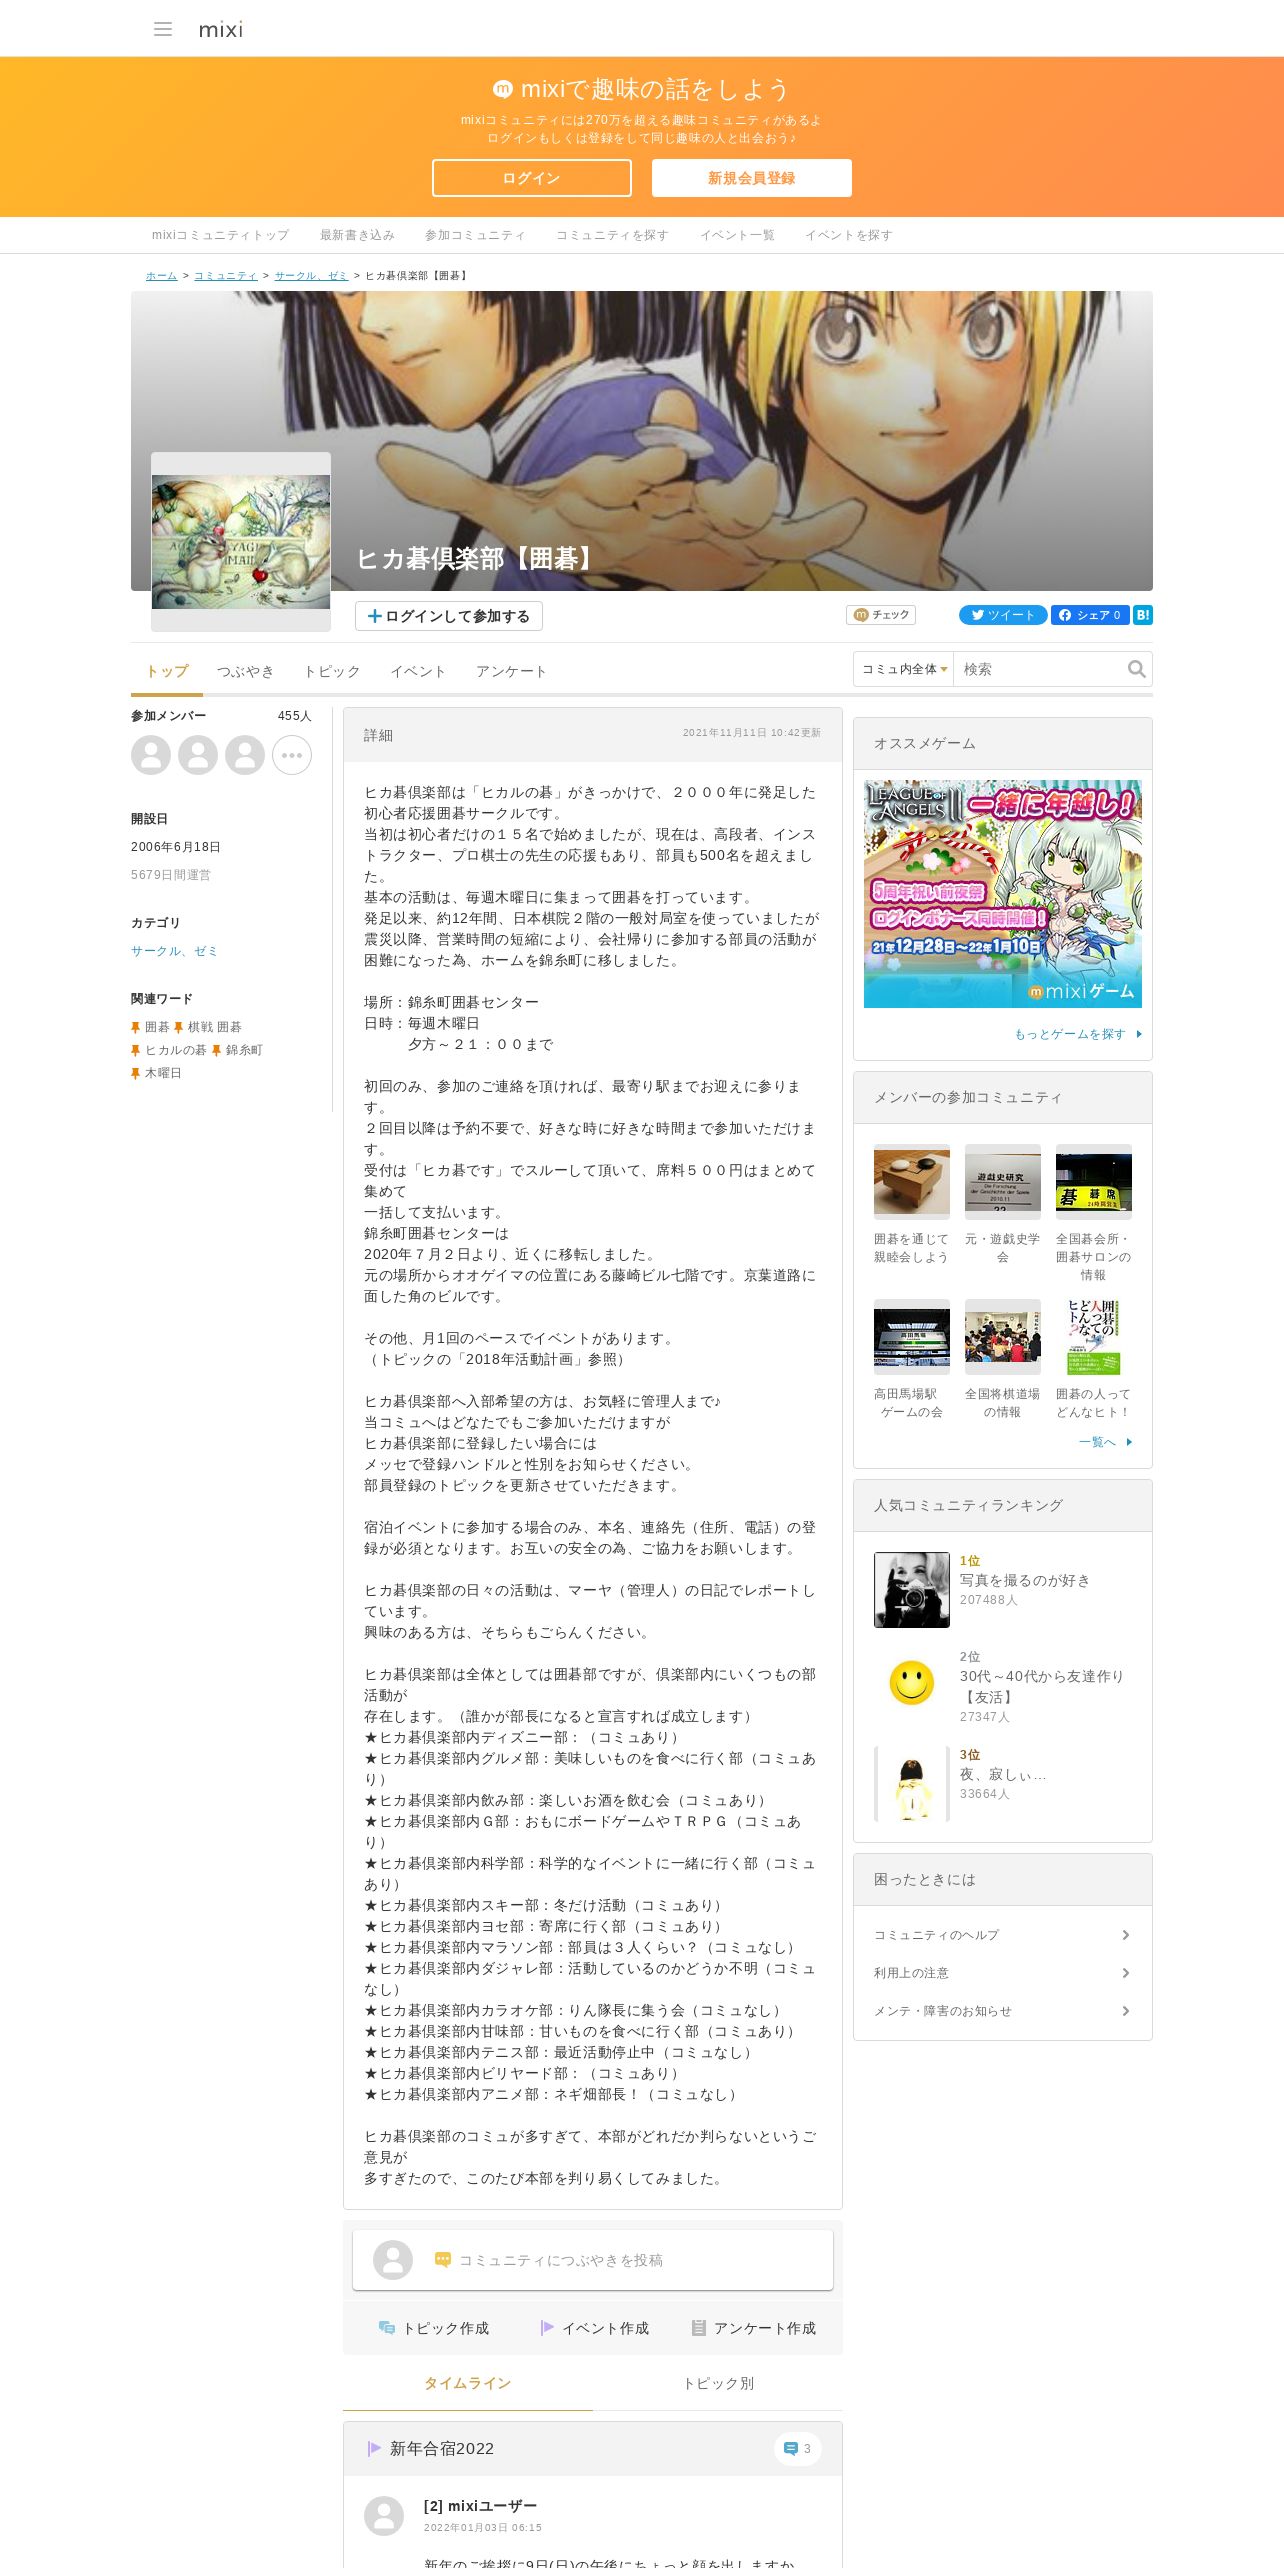Click the Hatena B! bookmark icon
The height and width of the screenshot is (2568, 1284).
(1143, 615)
